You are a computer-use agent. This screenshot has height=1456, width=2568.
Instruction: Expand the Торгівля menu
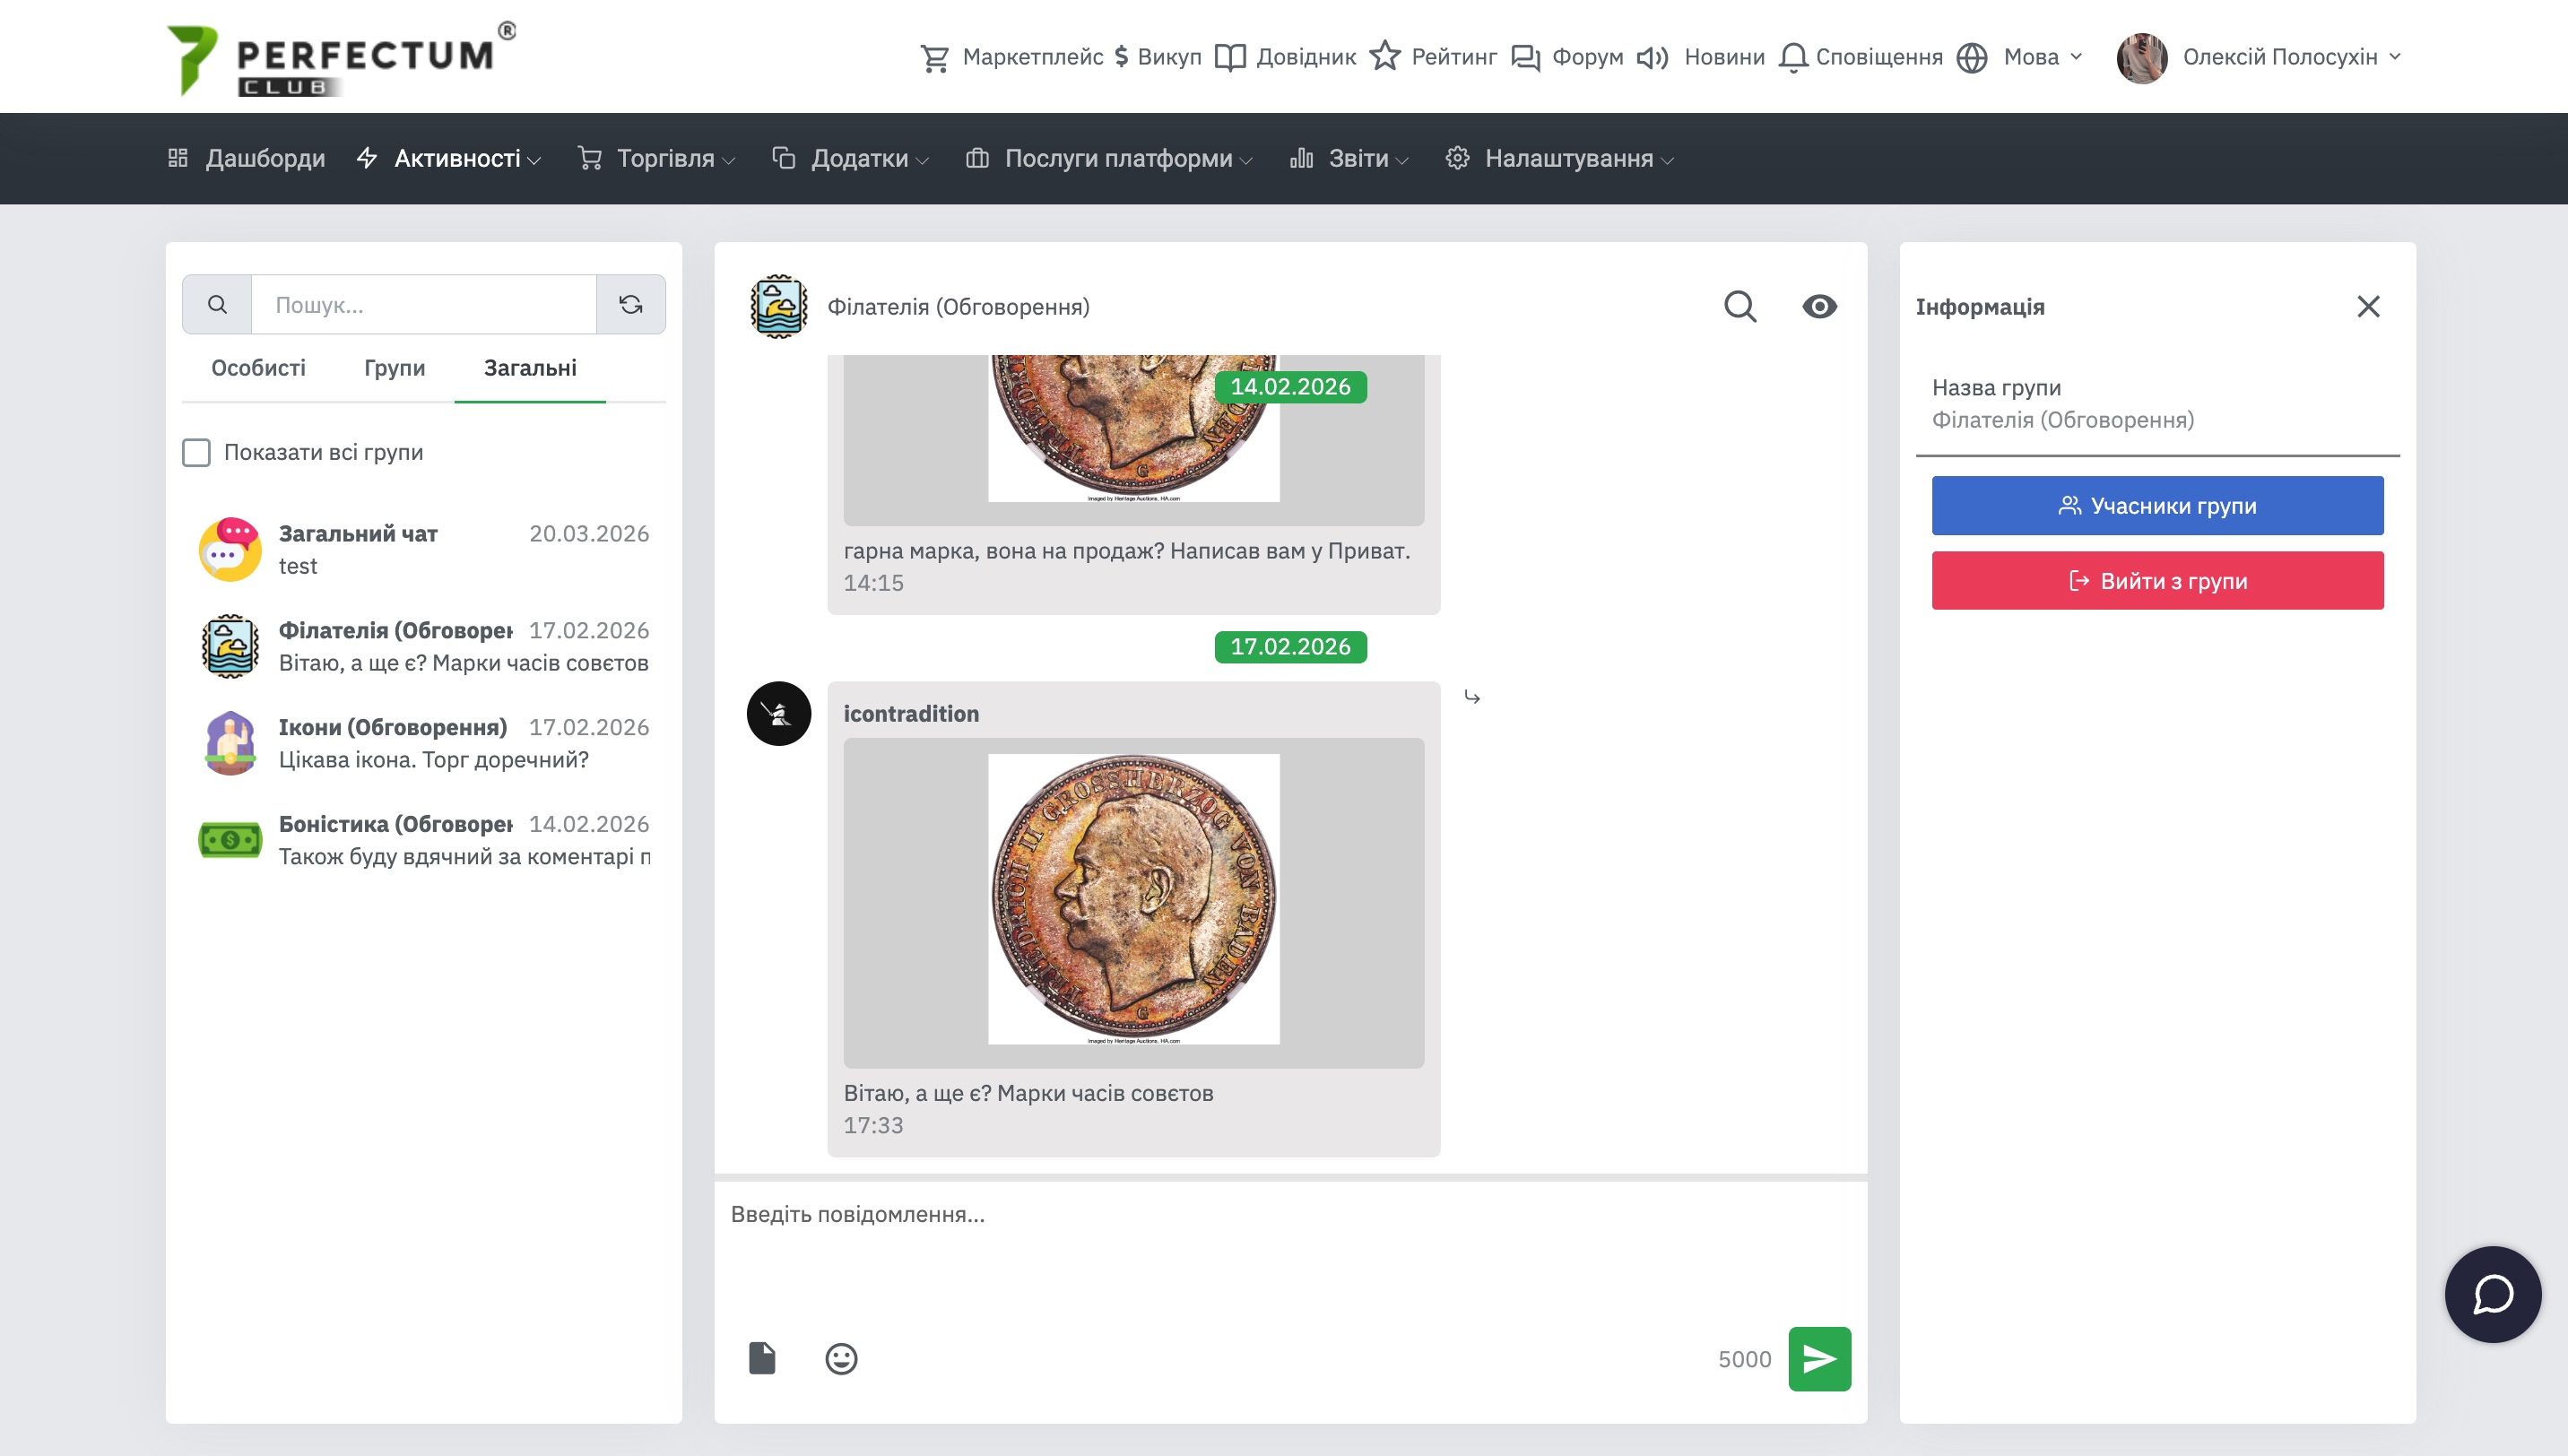(665, 158)
